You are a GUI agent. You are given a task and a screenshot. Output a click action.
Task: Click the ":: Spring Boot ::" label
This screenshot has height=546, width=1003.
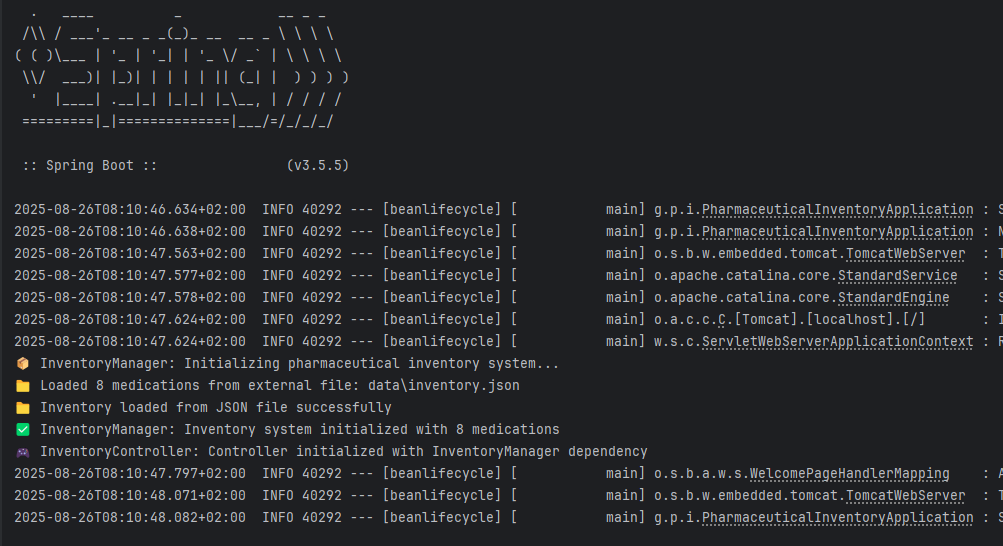pos(90,165)
